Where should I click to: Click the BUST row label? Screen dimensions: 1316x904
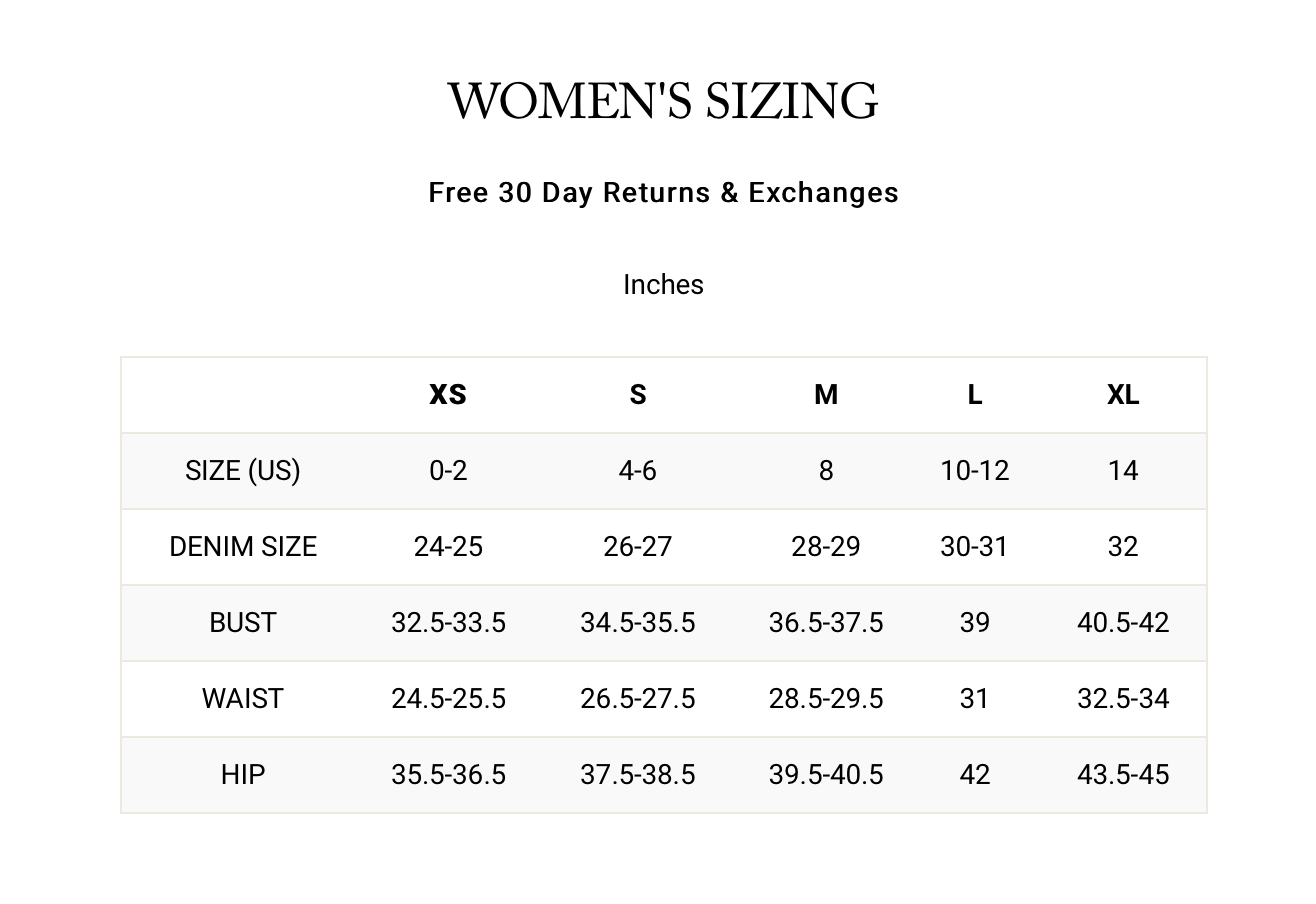pos(243,623)
